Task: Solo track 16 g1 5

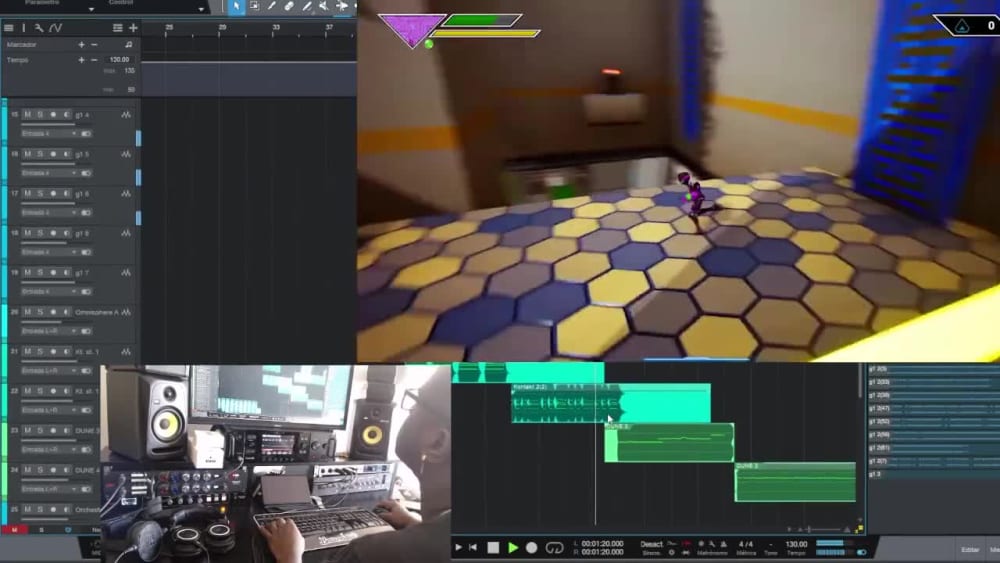Action: (40, 154)
